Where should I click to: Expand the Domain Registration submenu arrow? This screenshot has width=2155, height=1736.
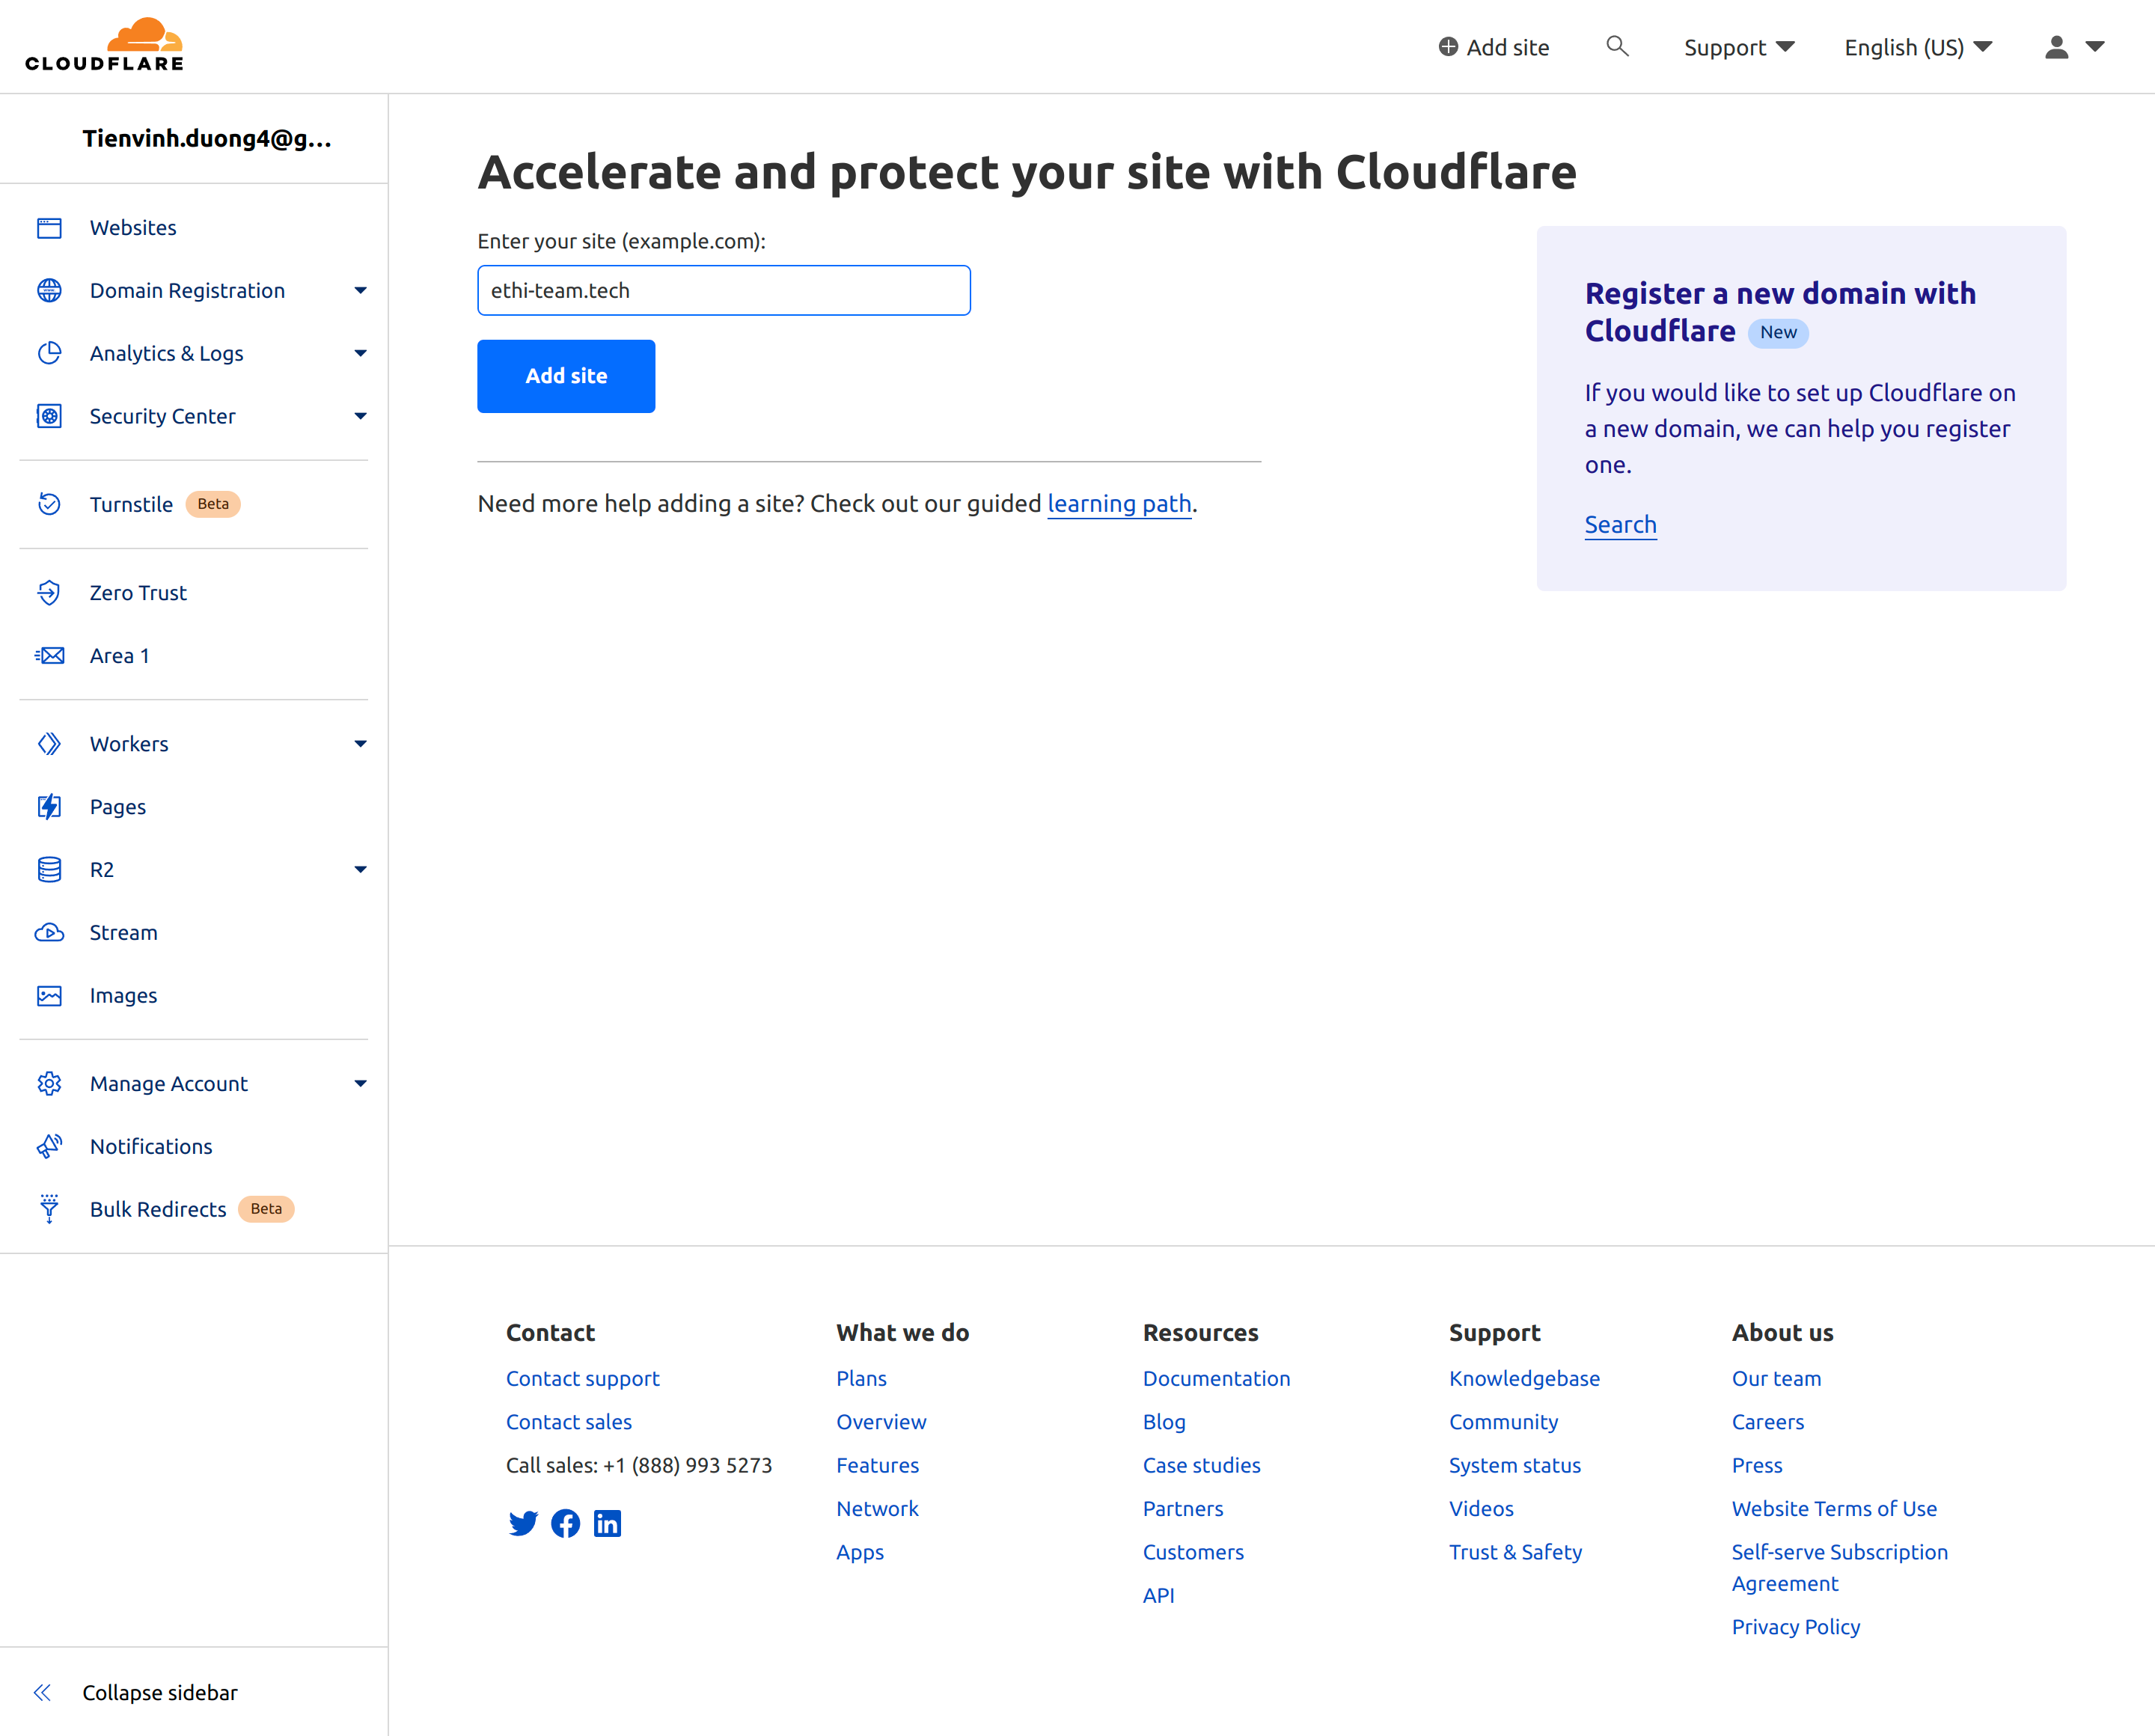tap(360, 291)
